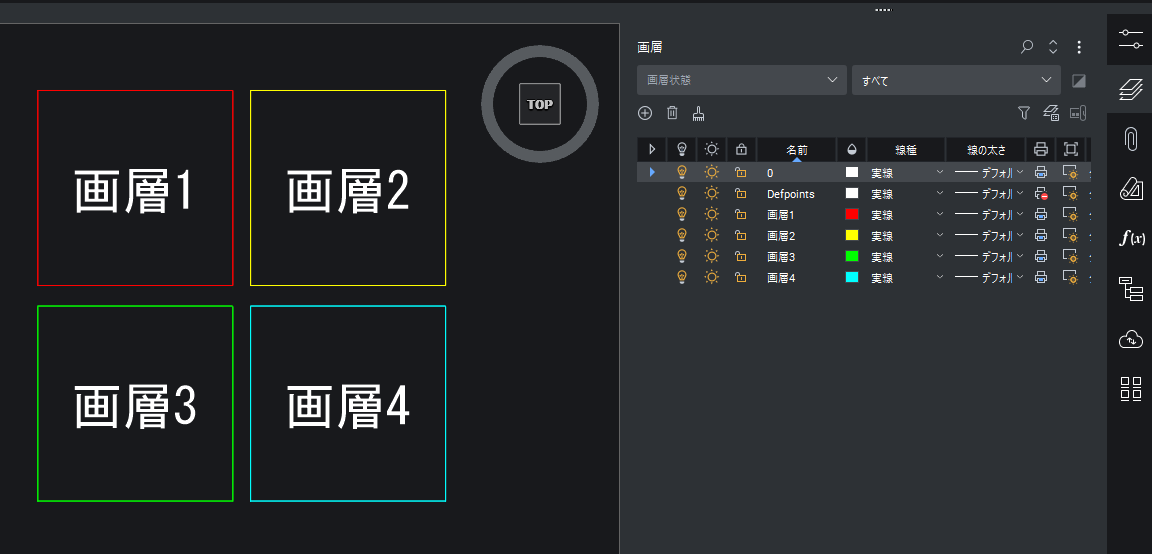Click the search magnifier in 画層 panel
The width and height of the screenshot is (1152, 554).
point(1027,47)
